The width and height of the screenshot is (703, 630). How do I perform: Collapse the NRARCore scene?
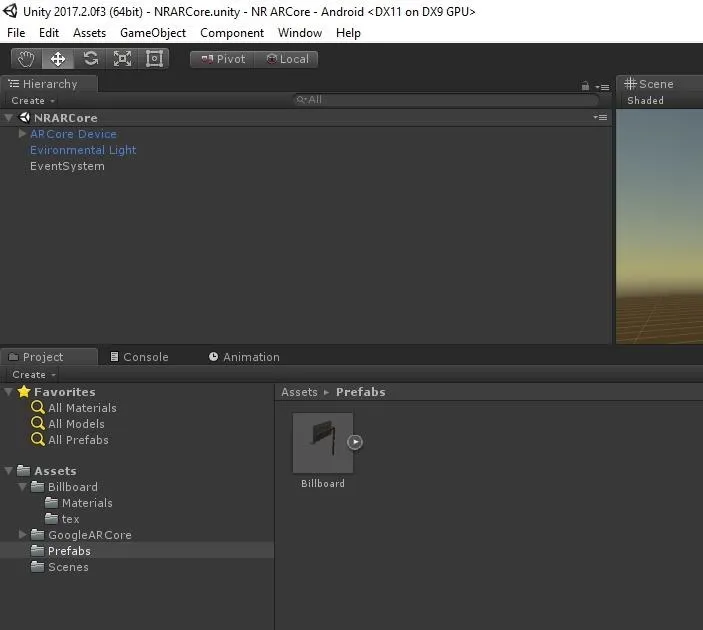(x=8, y=117)
